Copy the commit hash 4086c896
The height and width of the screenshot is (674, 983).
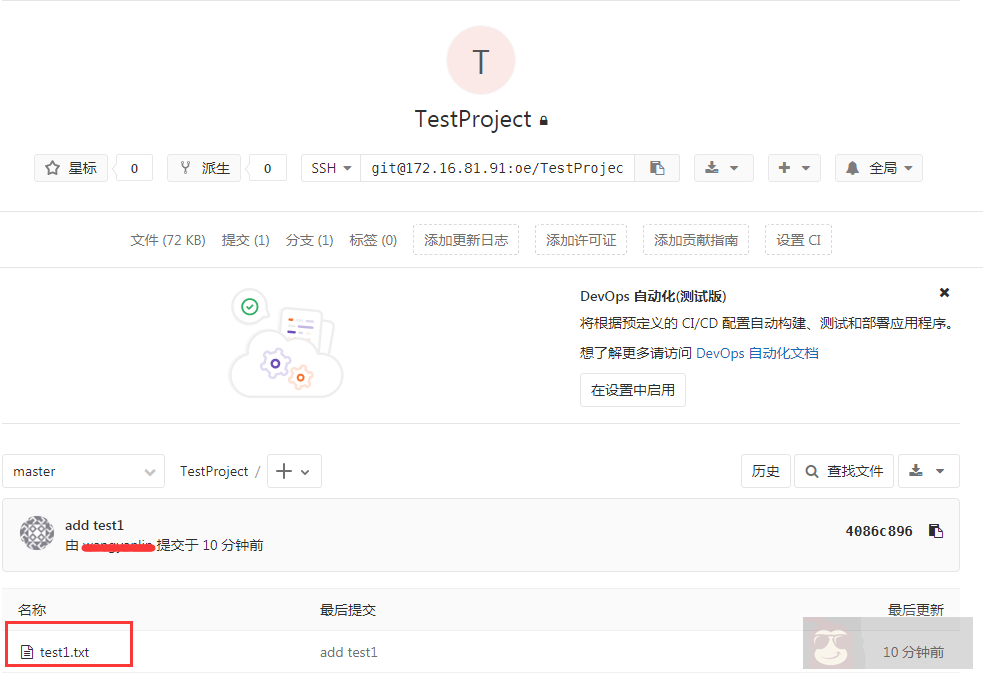point(936,531)
